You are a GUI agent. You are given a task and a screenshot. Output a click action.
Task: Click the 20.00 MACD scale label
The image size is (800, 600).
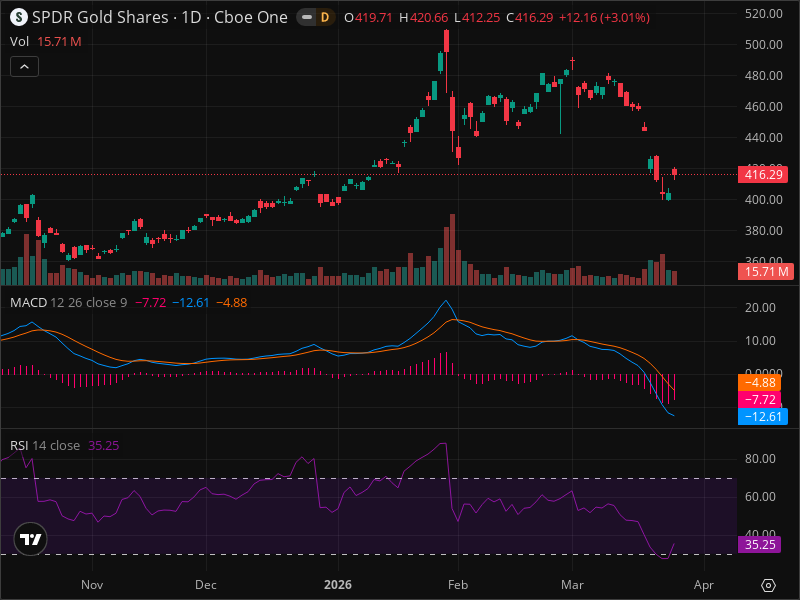coord(760,308)
